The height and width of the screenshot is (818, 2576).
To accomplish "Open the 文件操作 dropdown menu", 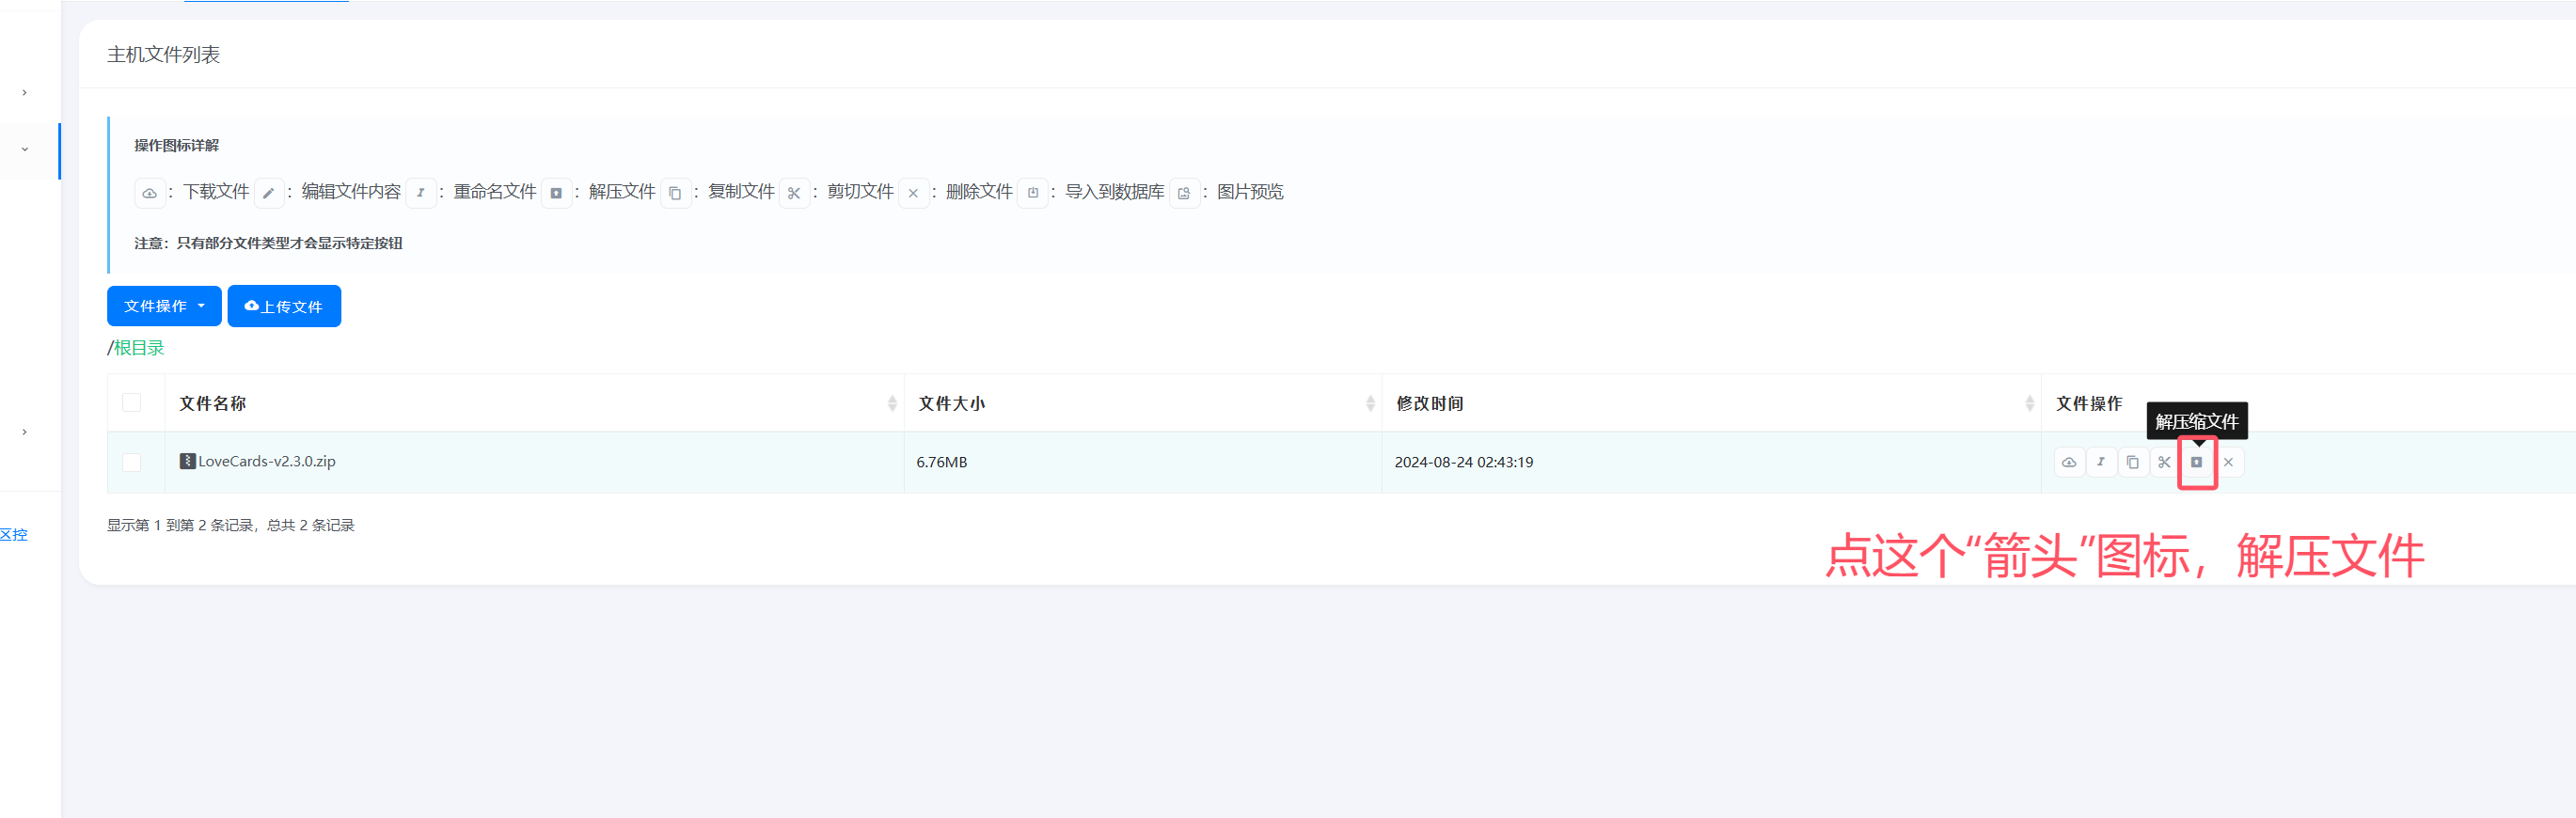I will pyautogui.click(x=164, y=306).
